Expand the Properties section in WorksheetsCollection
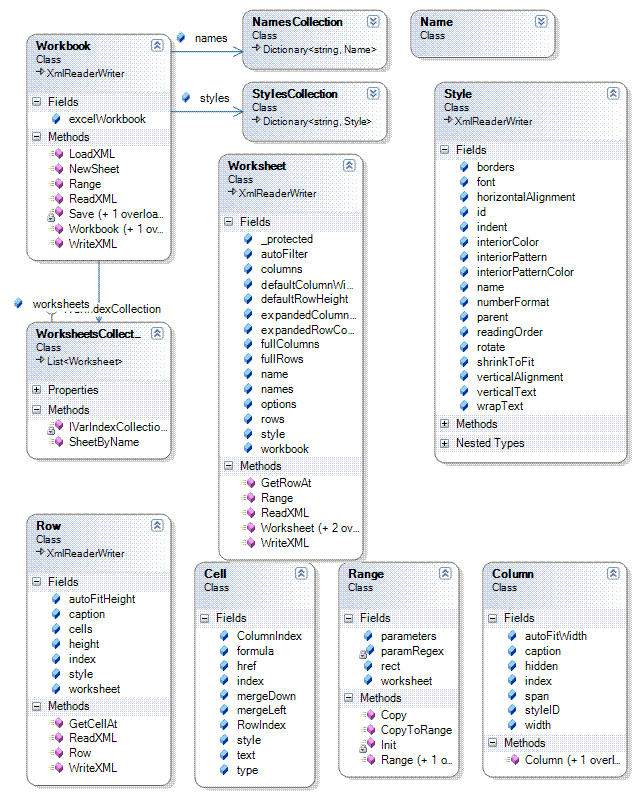 [37, 390]
